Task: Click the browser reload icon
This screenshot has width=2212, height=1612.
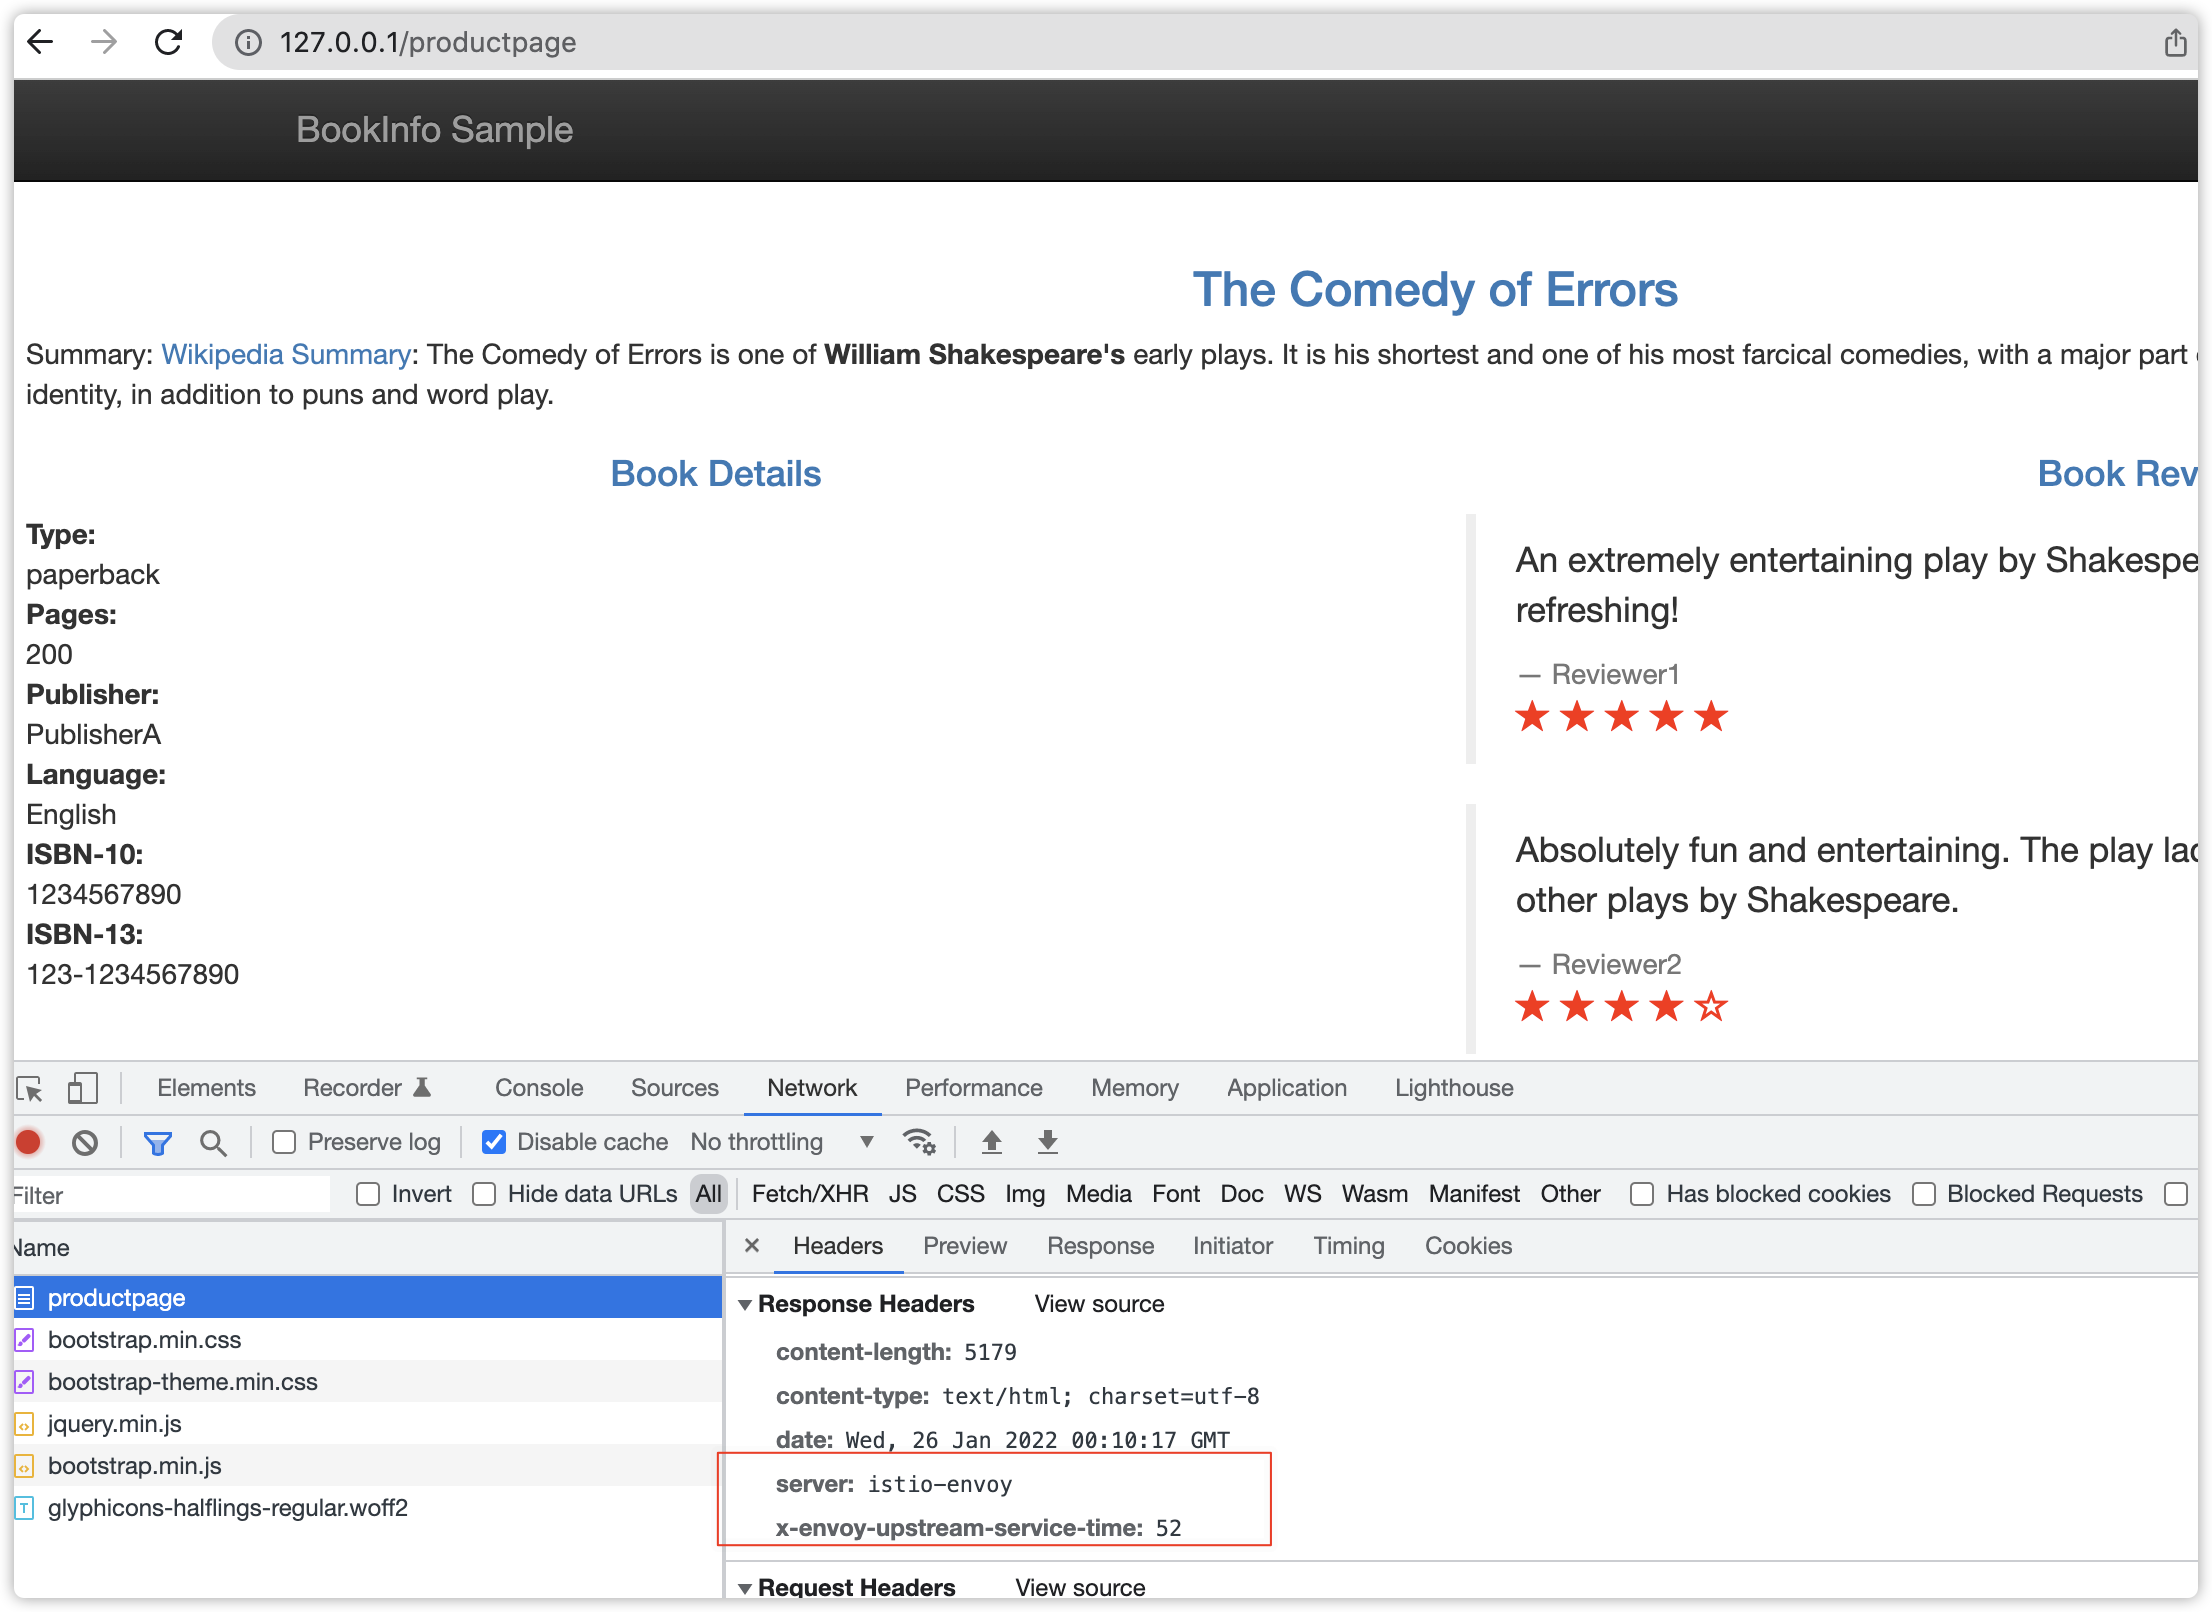Action: (168, 42)
